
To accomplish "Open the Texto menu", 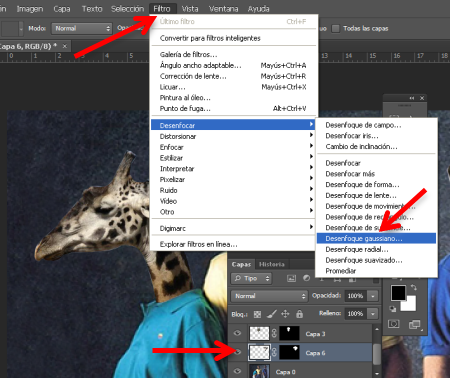I will (92, 9).
